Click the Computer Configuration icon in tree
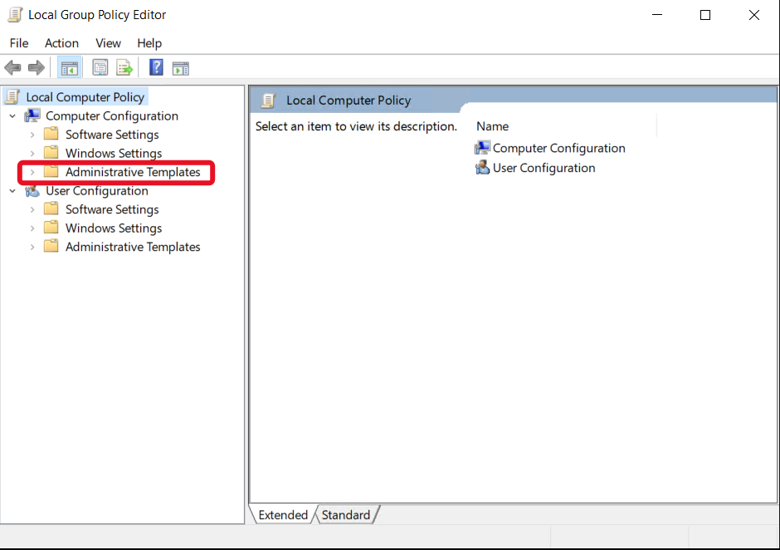 32,115
